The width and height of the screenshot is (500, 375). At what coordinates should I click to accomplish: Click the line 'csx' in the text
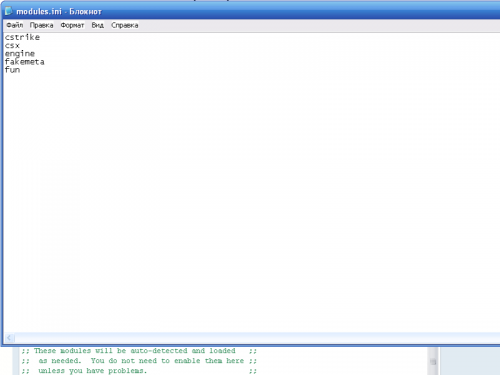(12, 45)
